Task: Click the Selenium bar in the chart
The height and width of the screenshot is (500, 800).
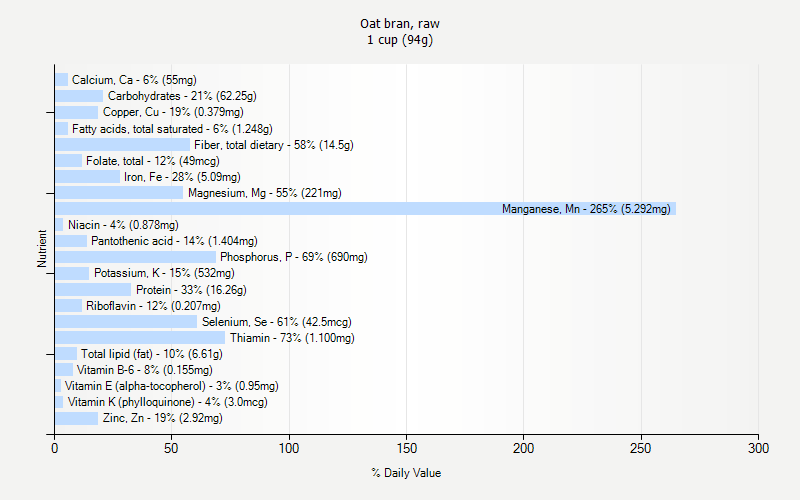Action: (x=126, y=322)
